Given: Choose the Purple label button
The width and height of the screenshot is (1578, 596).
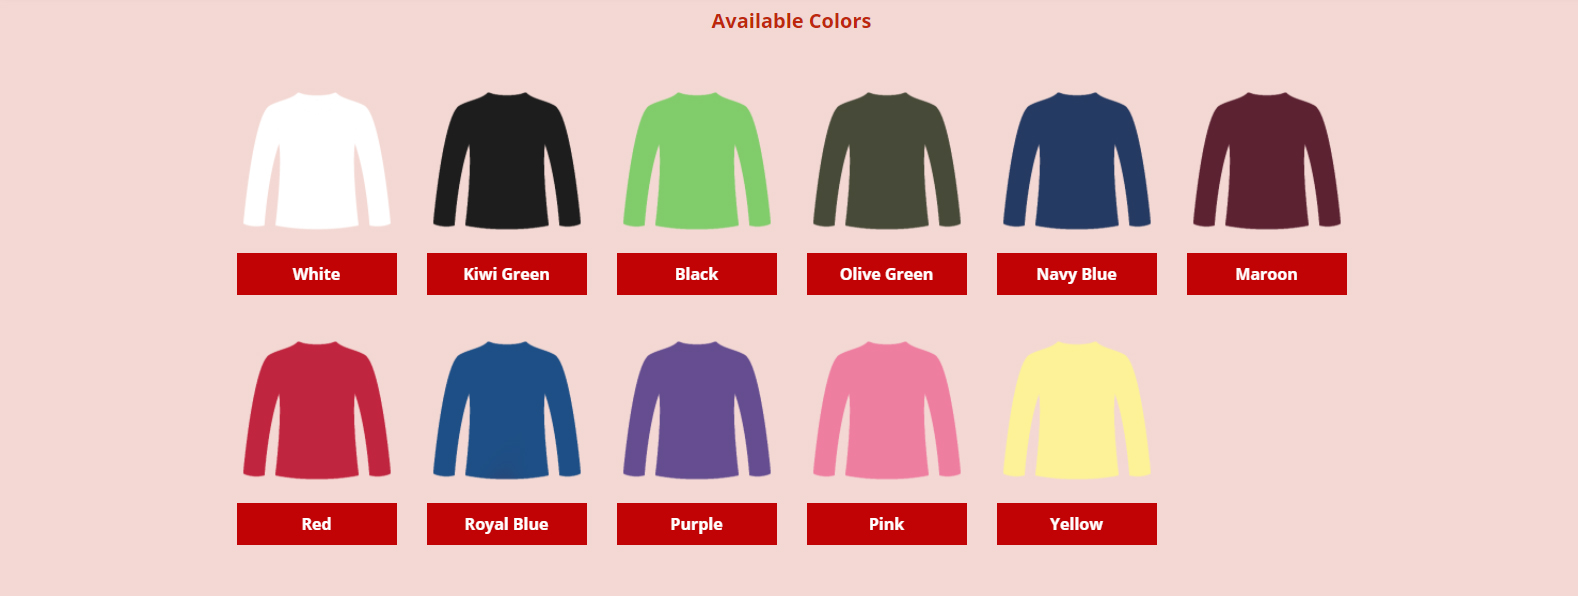Looking at the screenshot, I should (697, 524).
